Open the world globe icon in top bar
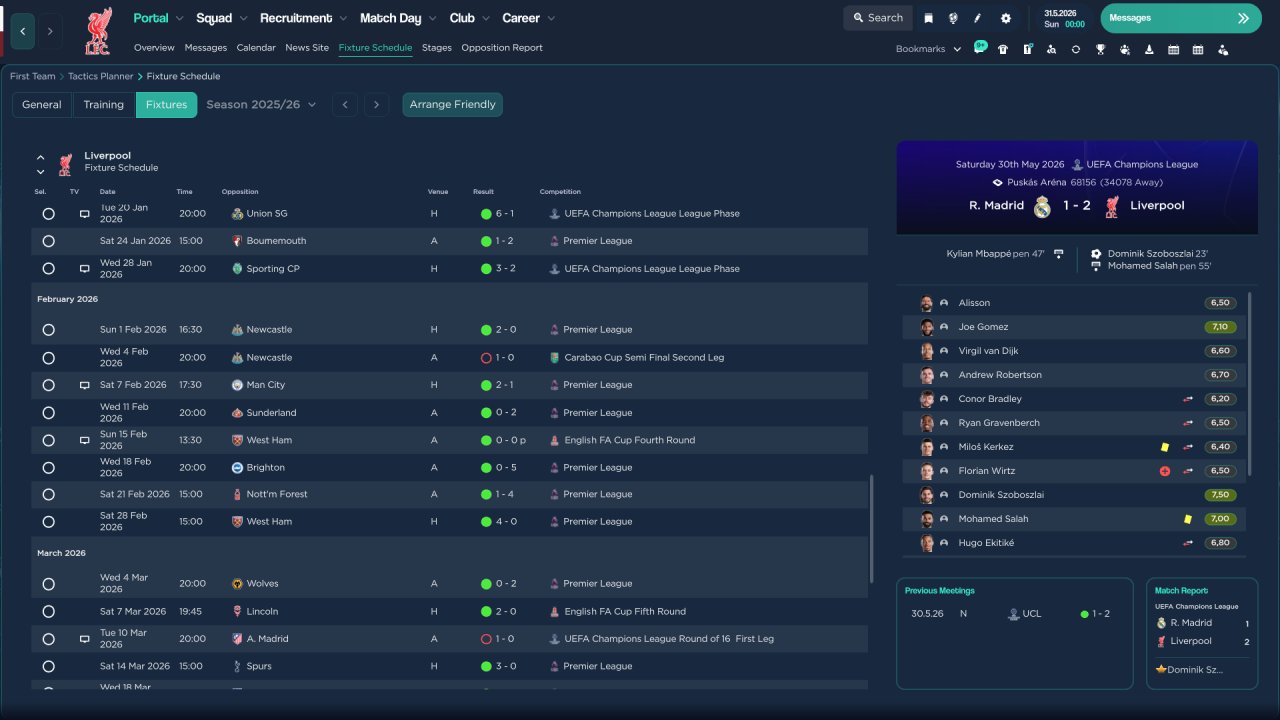This screenshot has height=720, width=1280. [x=954, y=18]
